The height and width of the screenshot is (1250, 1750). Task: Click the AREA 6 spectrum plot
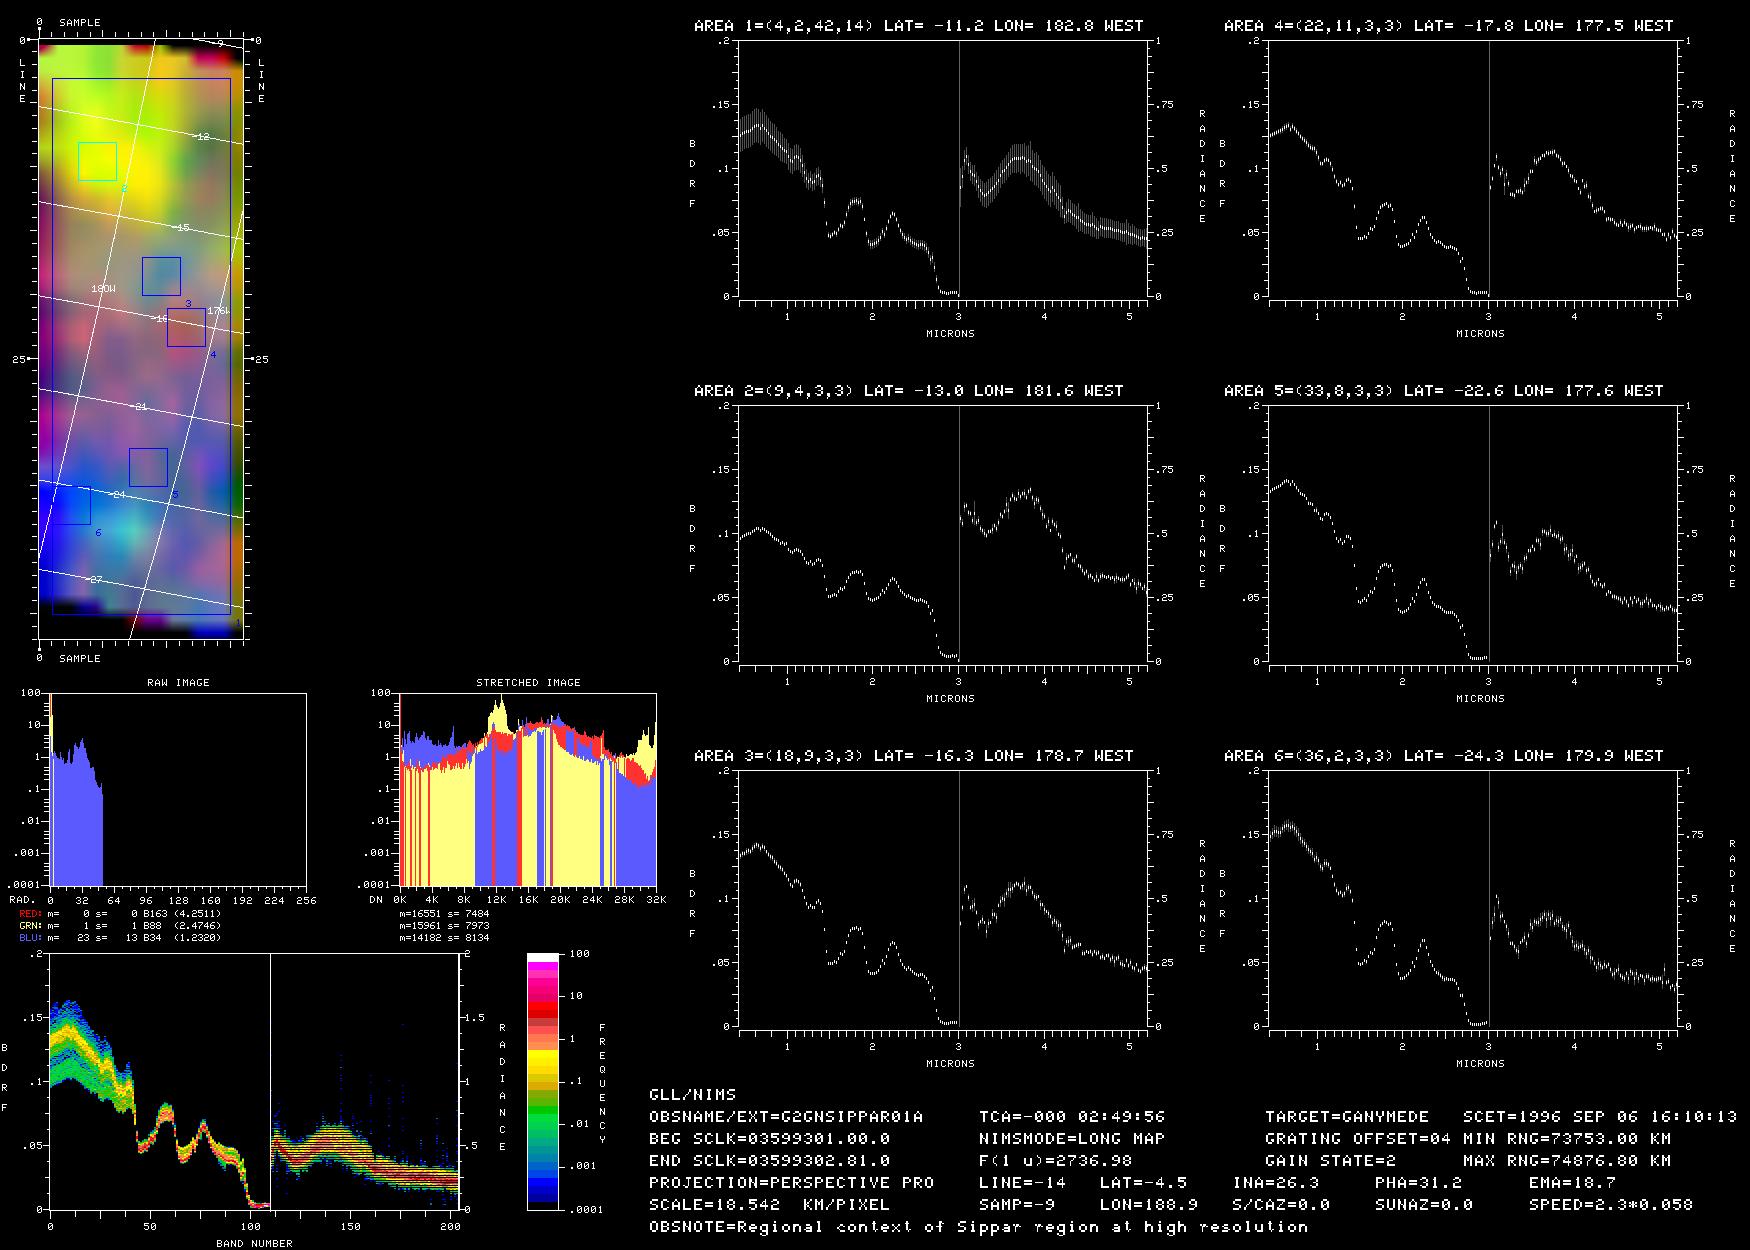(1476, 899)
